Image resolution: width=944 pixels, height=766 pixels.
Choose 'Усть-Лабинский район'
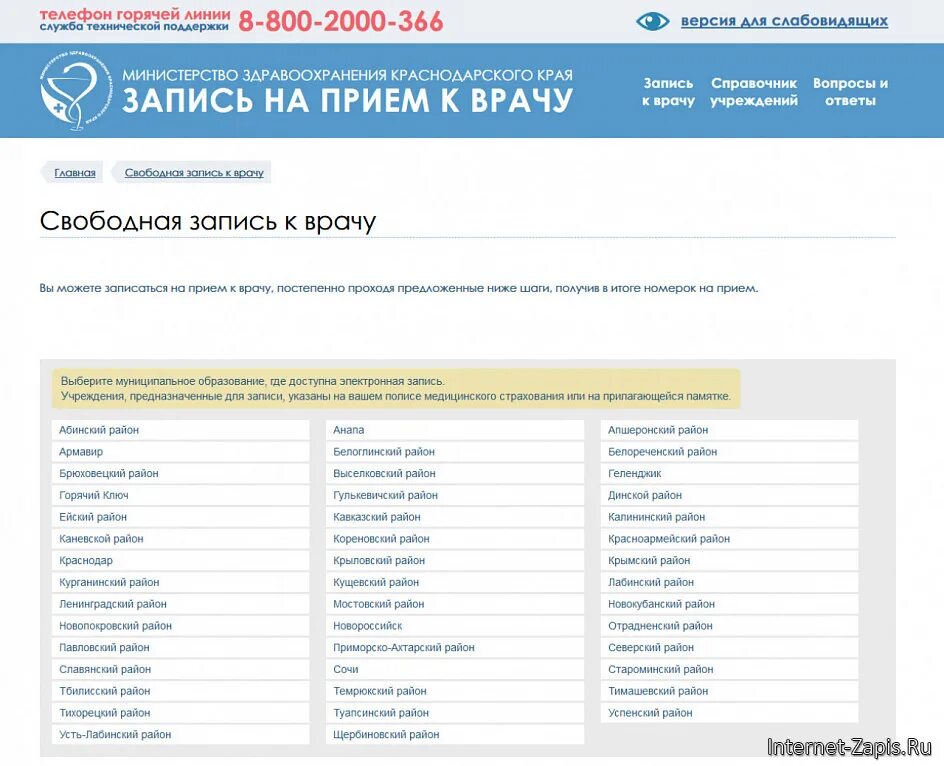point(181,734)
